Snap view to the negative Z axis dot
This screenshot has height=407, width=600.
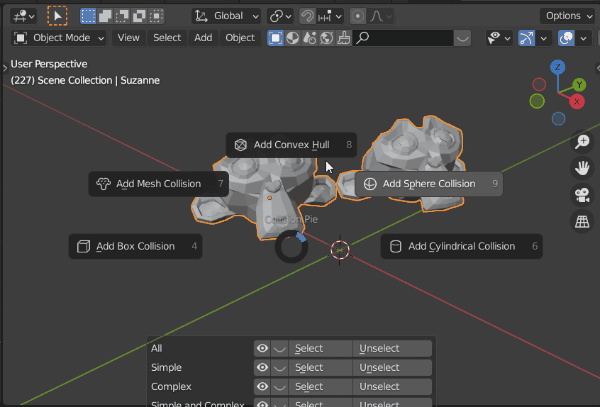pos(558,119)
